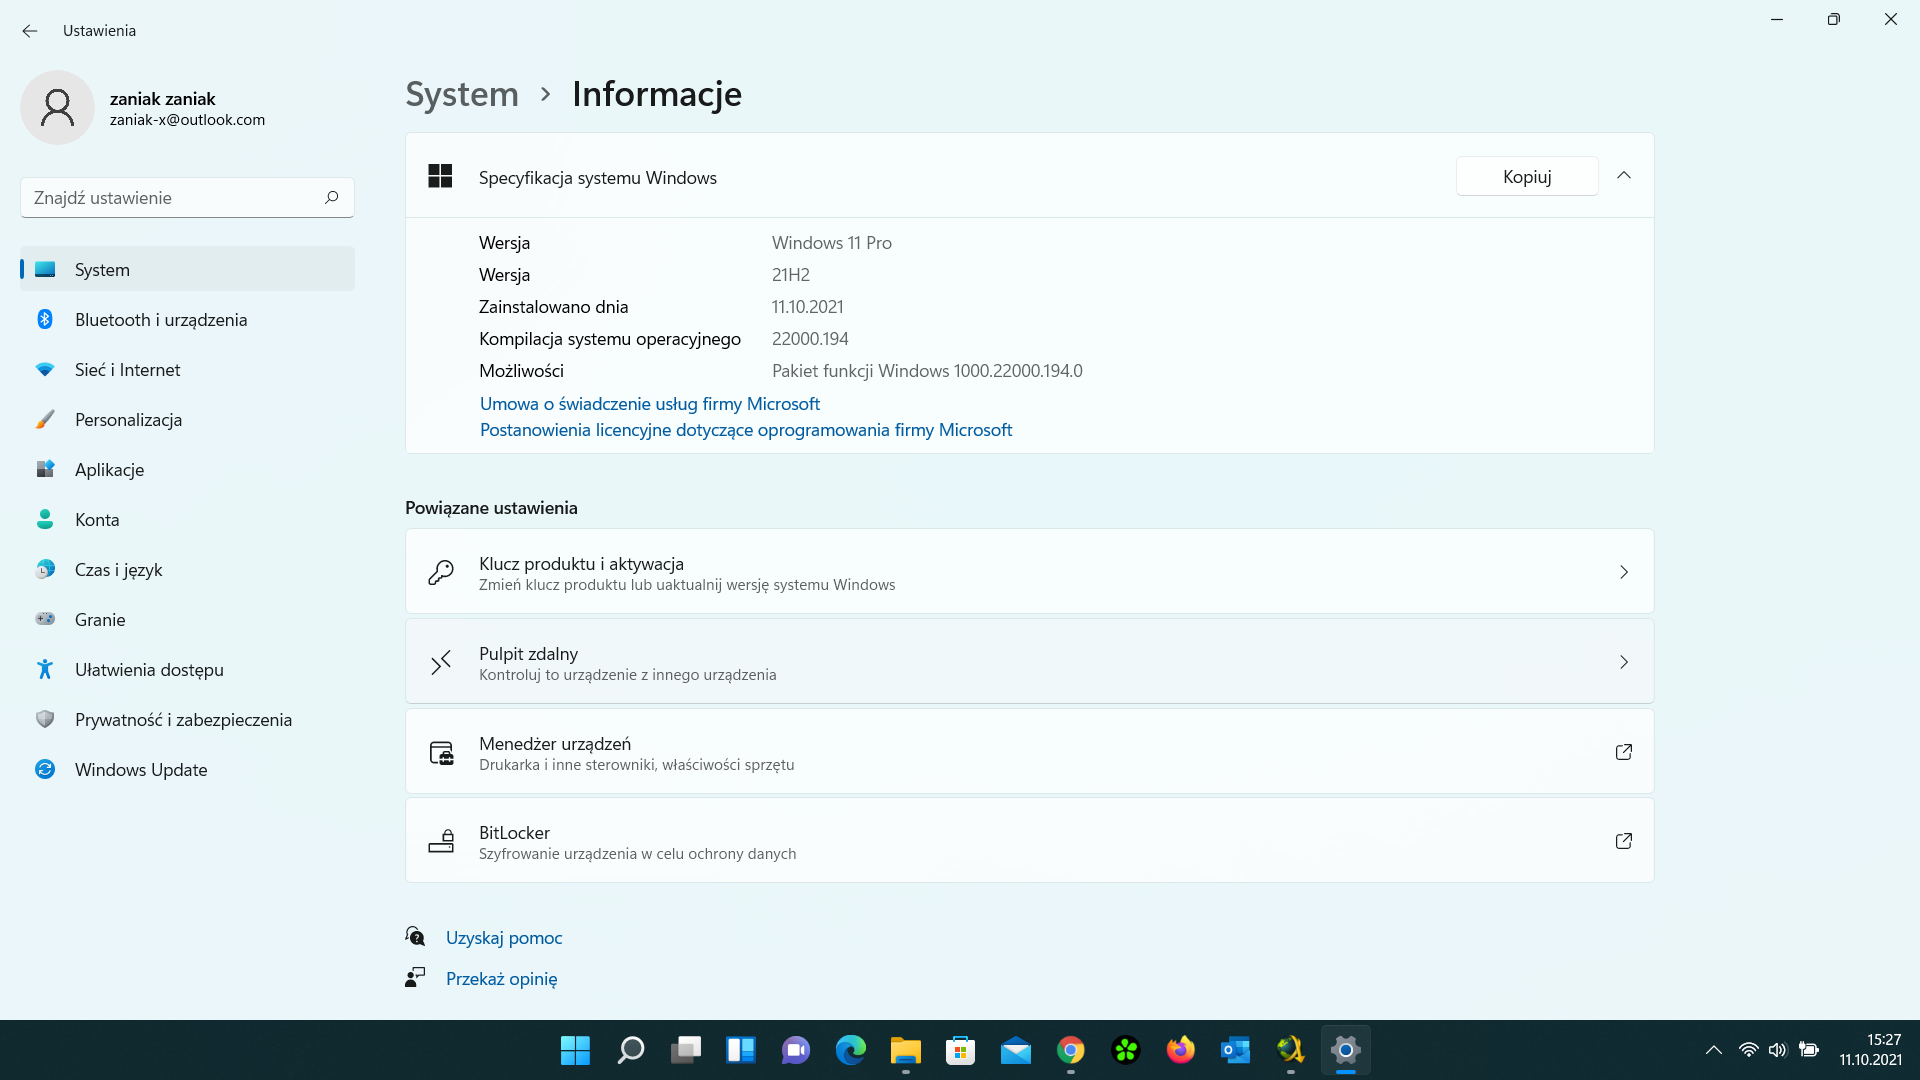Screen dimensions: 1920x1080
Task: Show hidden tray icons chevron
Action: pyautogui.click(x=1714, y=1050)
